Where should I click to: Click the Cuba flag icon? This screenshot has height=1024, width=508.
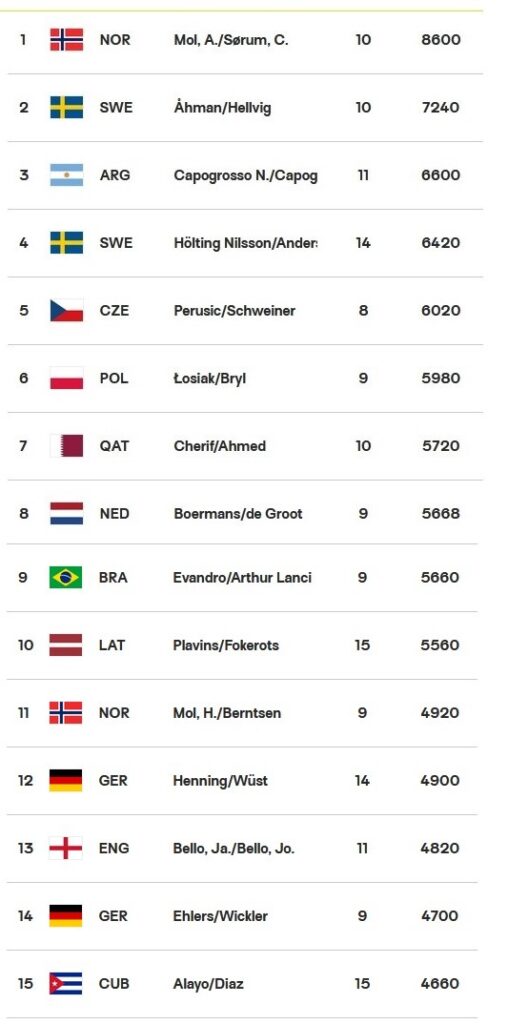(x=66, y=984)
